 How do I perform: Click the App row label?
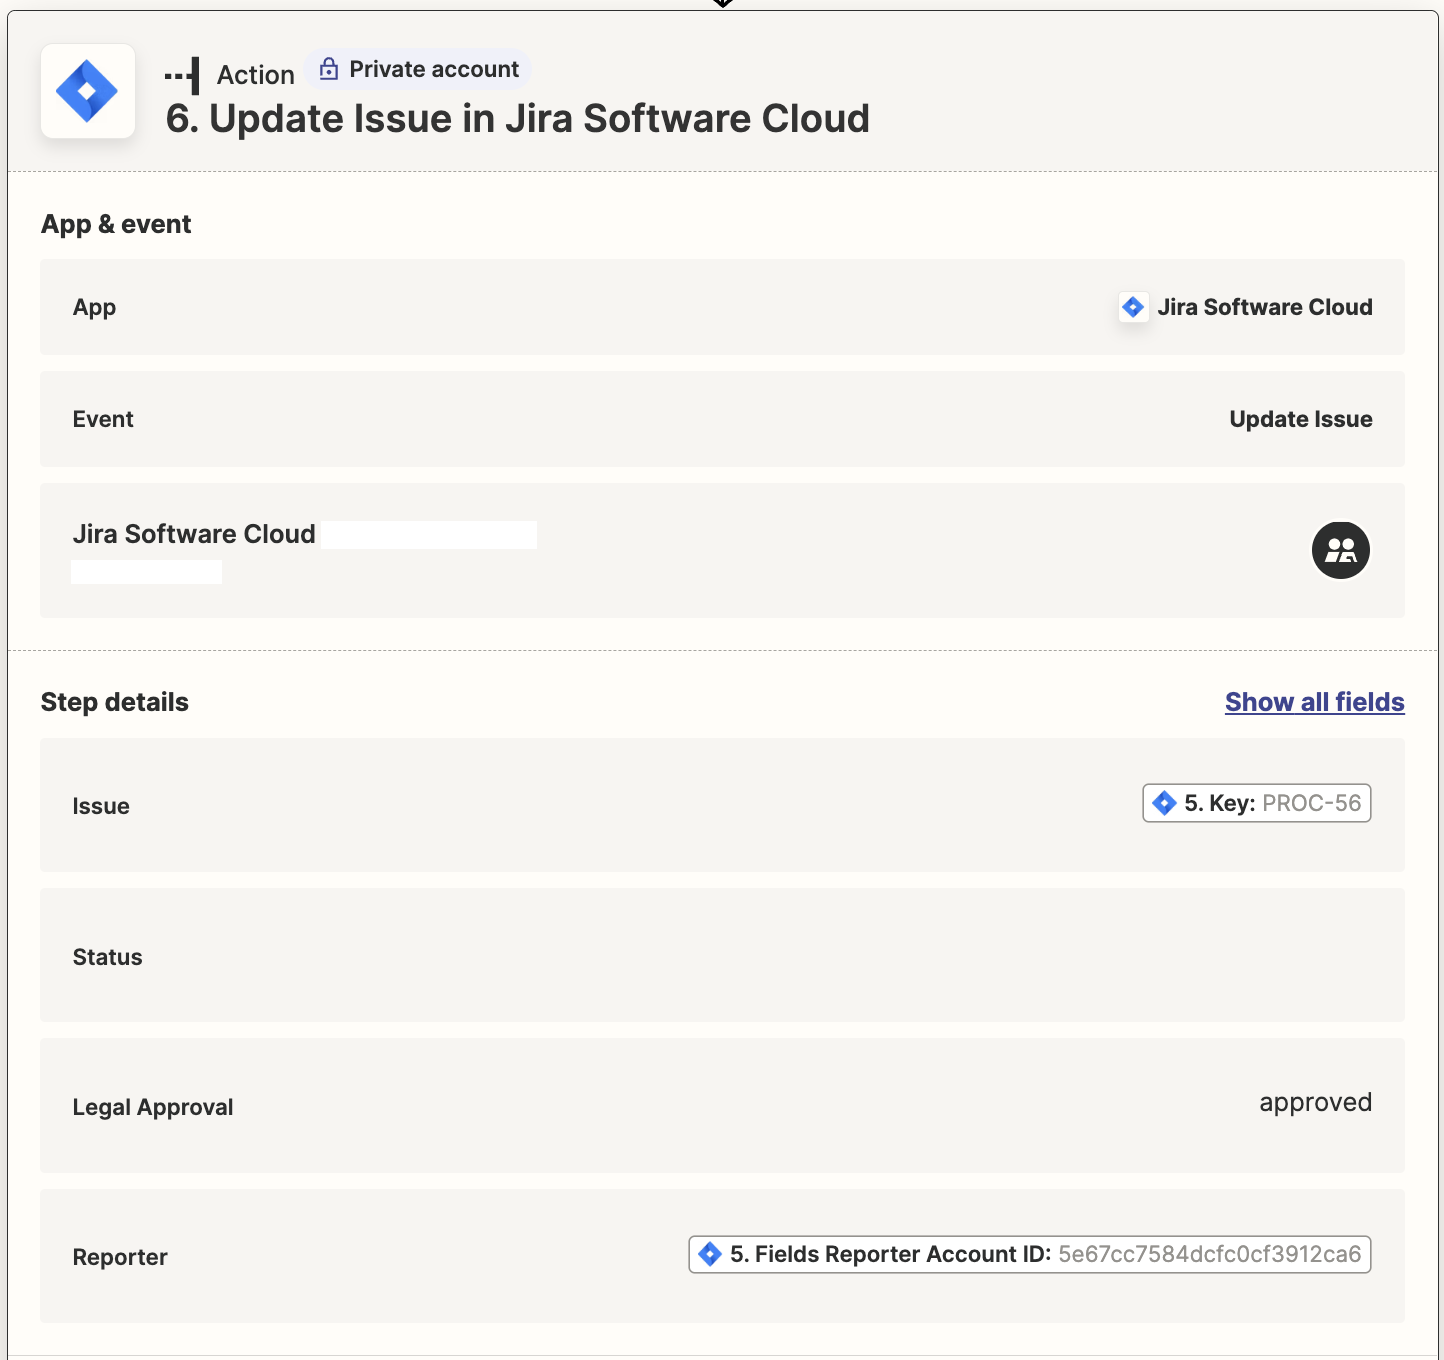pyautogui.click(x=94, y=307)
